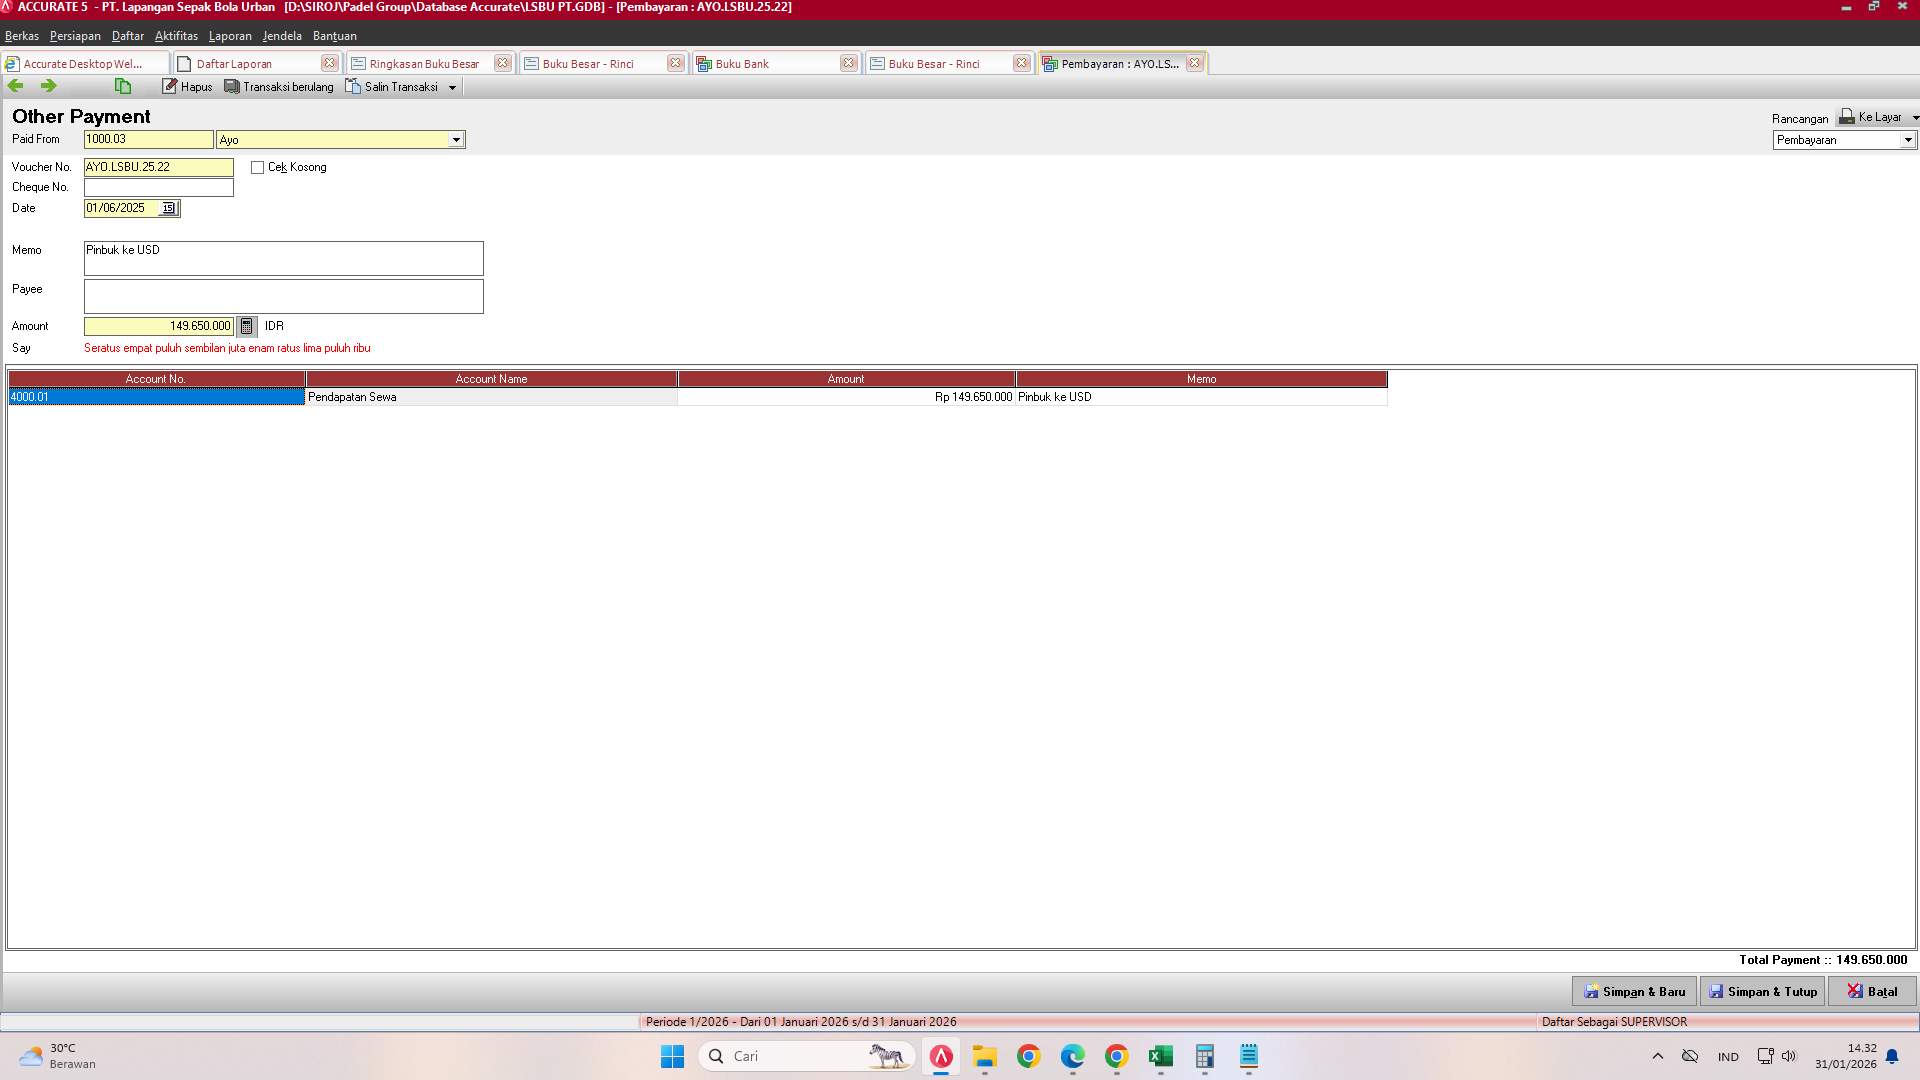This screenshot has width=1920, height=1080.
Task: Close the Daftar Laporan tab
Action: coord(330,62)
